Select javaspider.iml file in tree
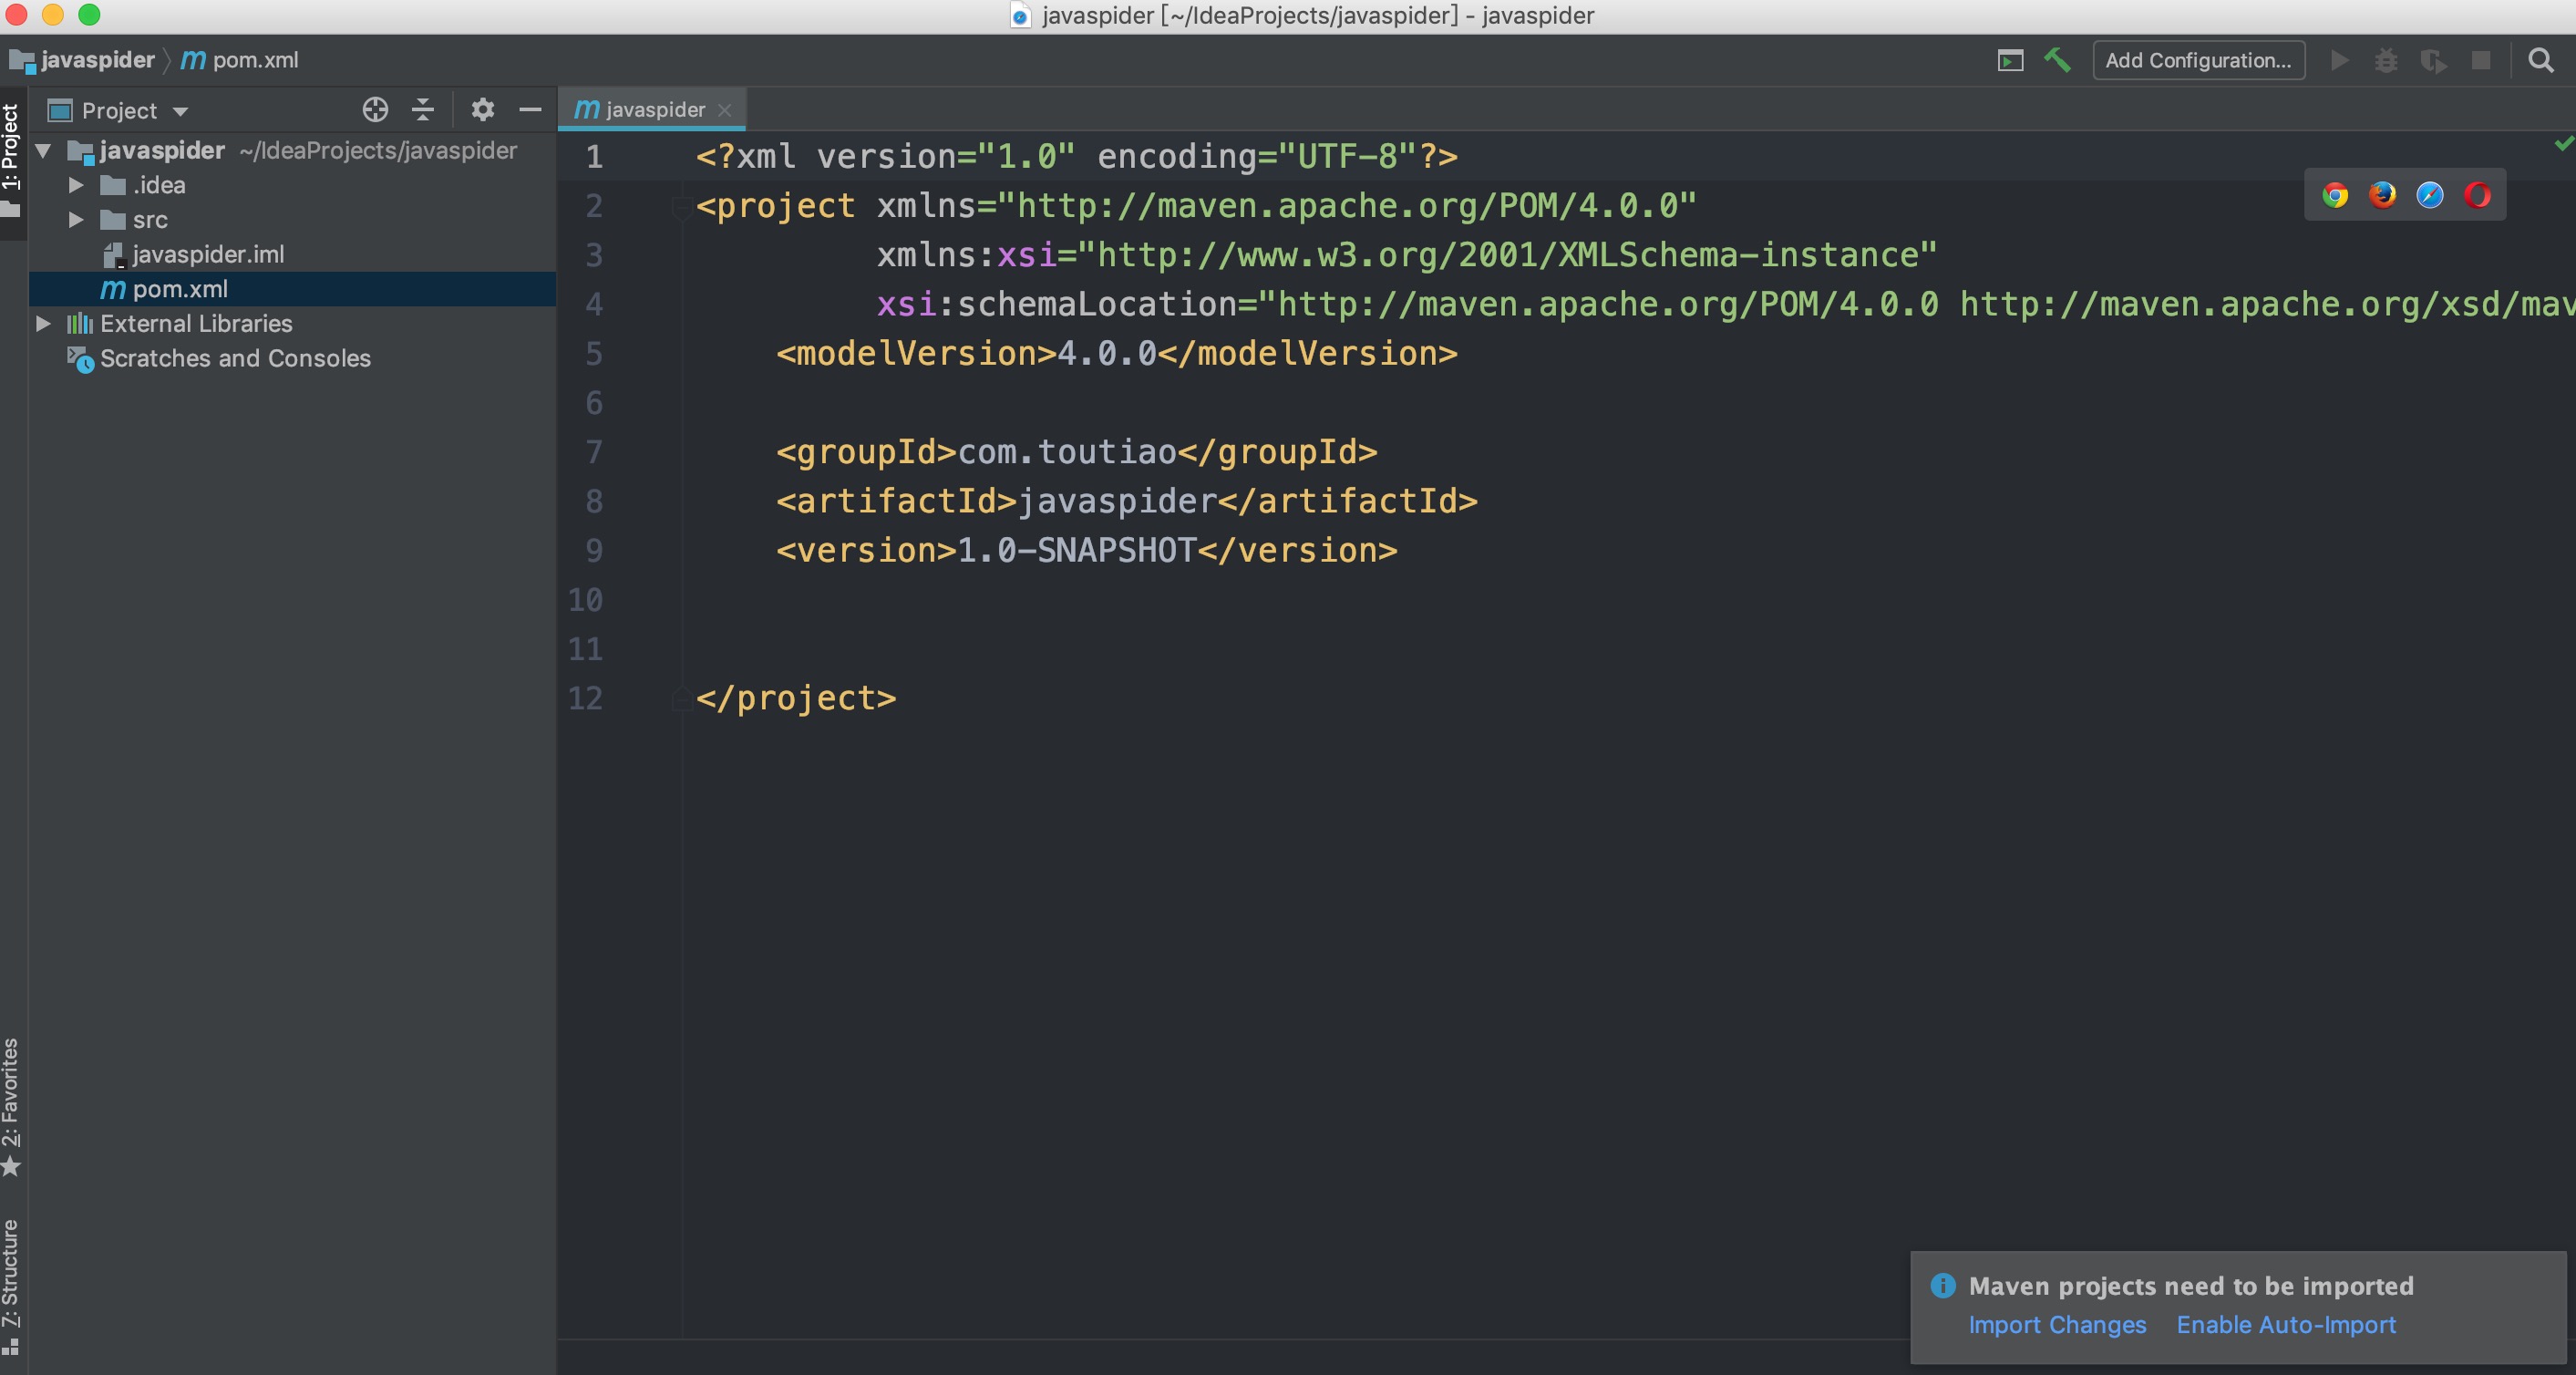The height and width of the screenshot is (1375, 2576). click(x=208, y=254)
